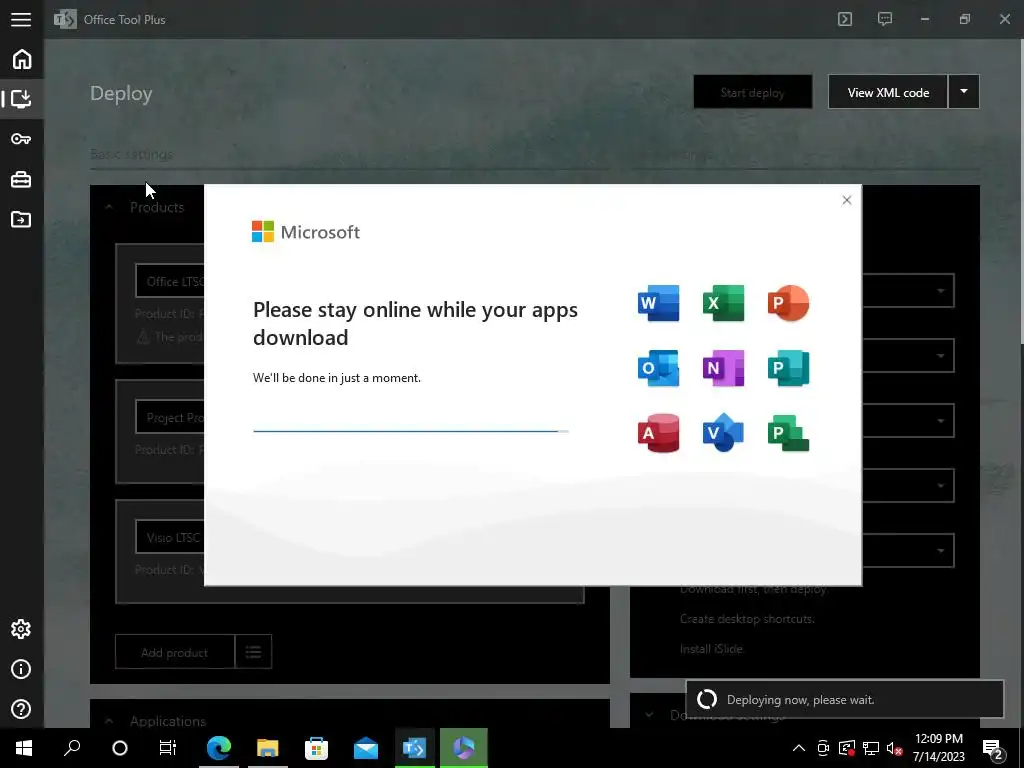Open the Help question mark icon
The image size is (1024, 768).
[x=21, y=709]
